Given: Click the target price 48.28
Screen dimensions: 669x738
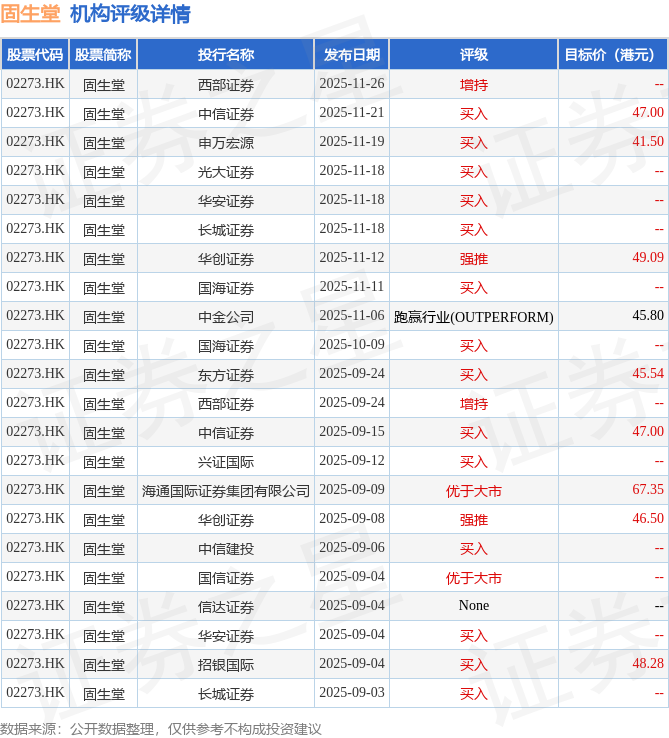Looking at the screenshot, I should [648, 664].
